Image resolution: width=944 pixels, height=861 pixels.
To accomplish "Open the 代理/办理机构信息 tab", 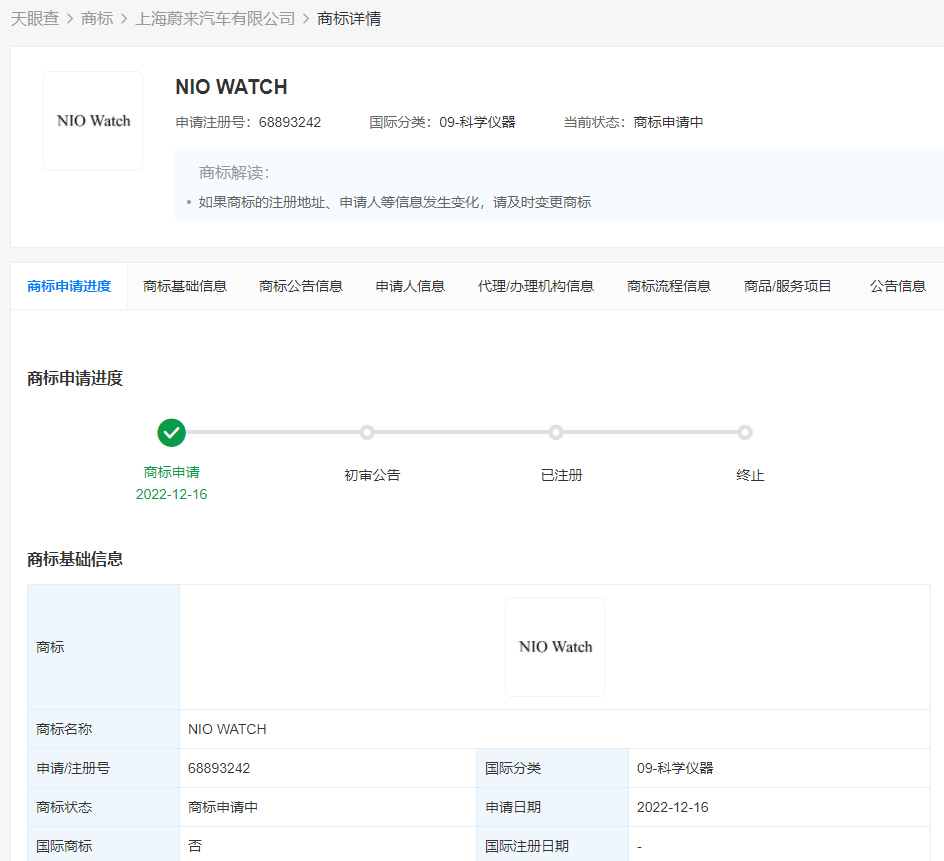I will 536,286.
